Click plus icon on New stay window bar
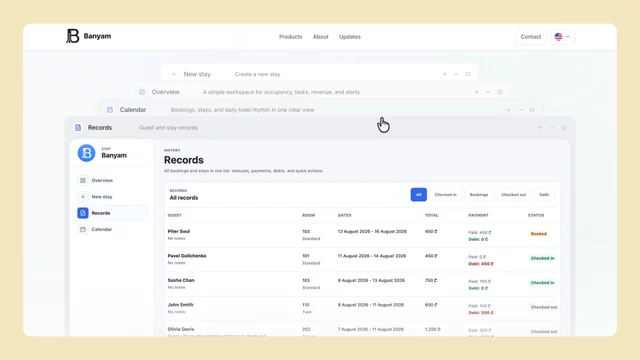640x360 pixels. (x=444, y=74)
